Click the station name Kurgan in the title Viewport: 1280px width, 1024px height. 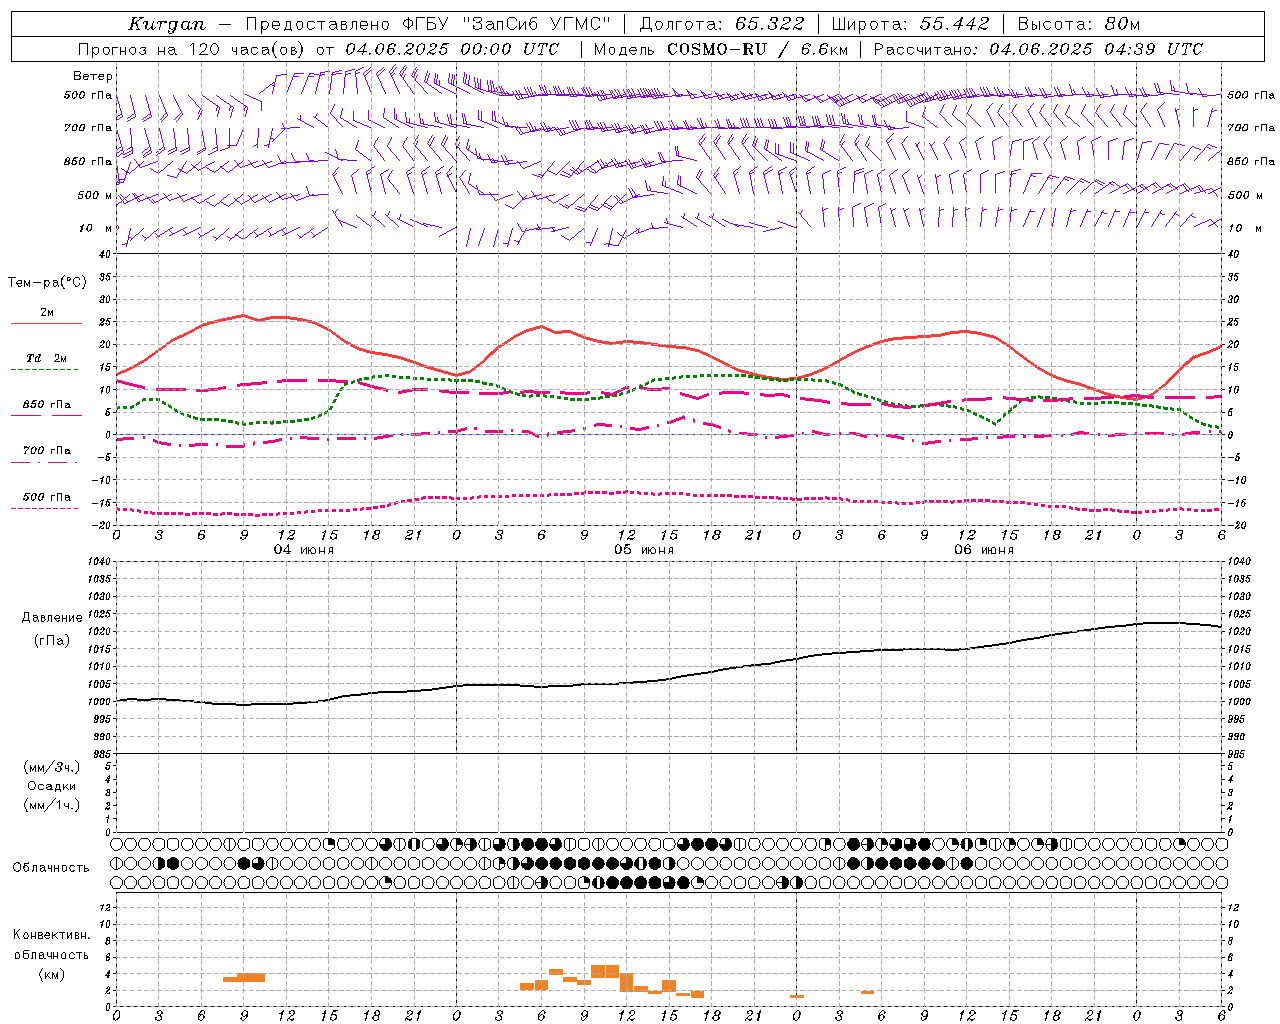pyautogui.click(x=167, y=24)
